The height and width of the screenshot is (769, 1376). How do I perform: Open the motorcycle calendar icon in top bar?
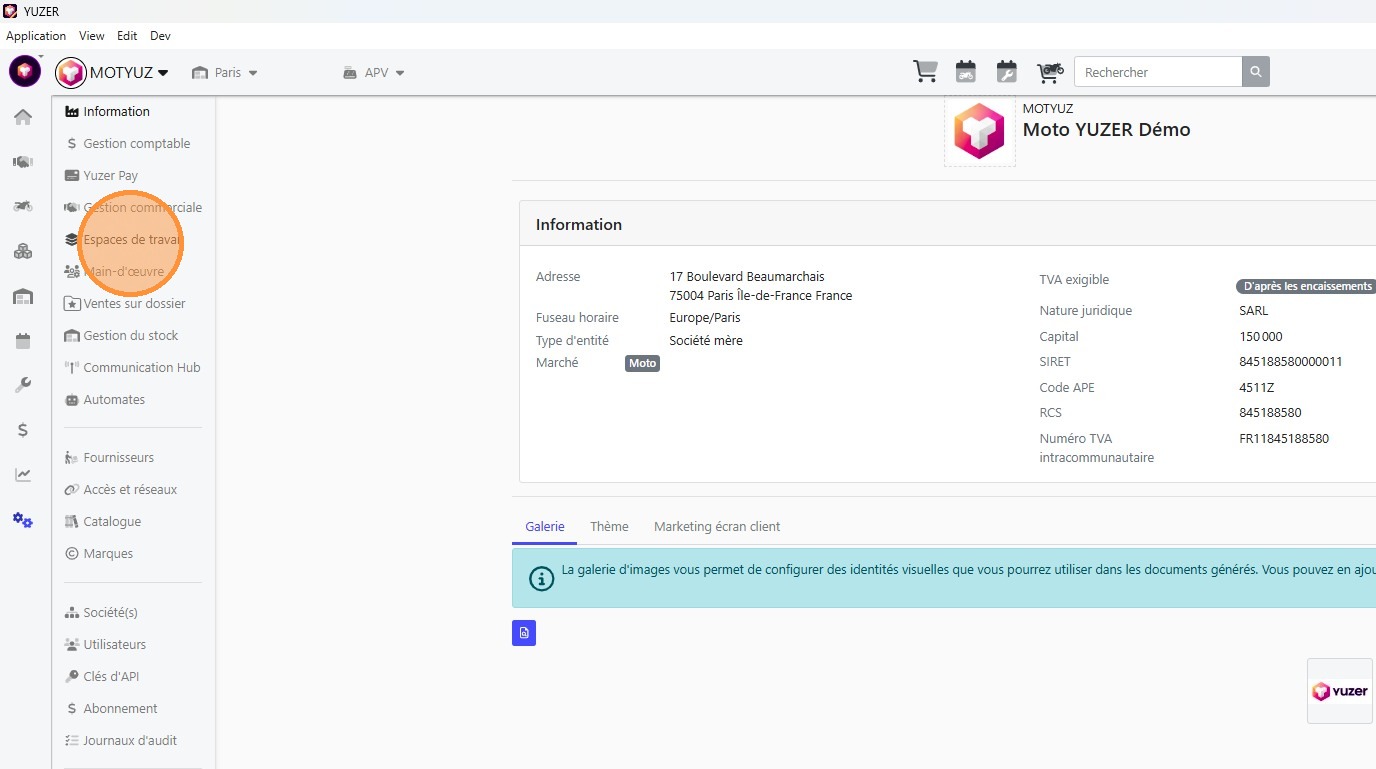966,72
